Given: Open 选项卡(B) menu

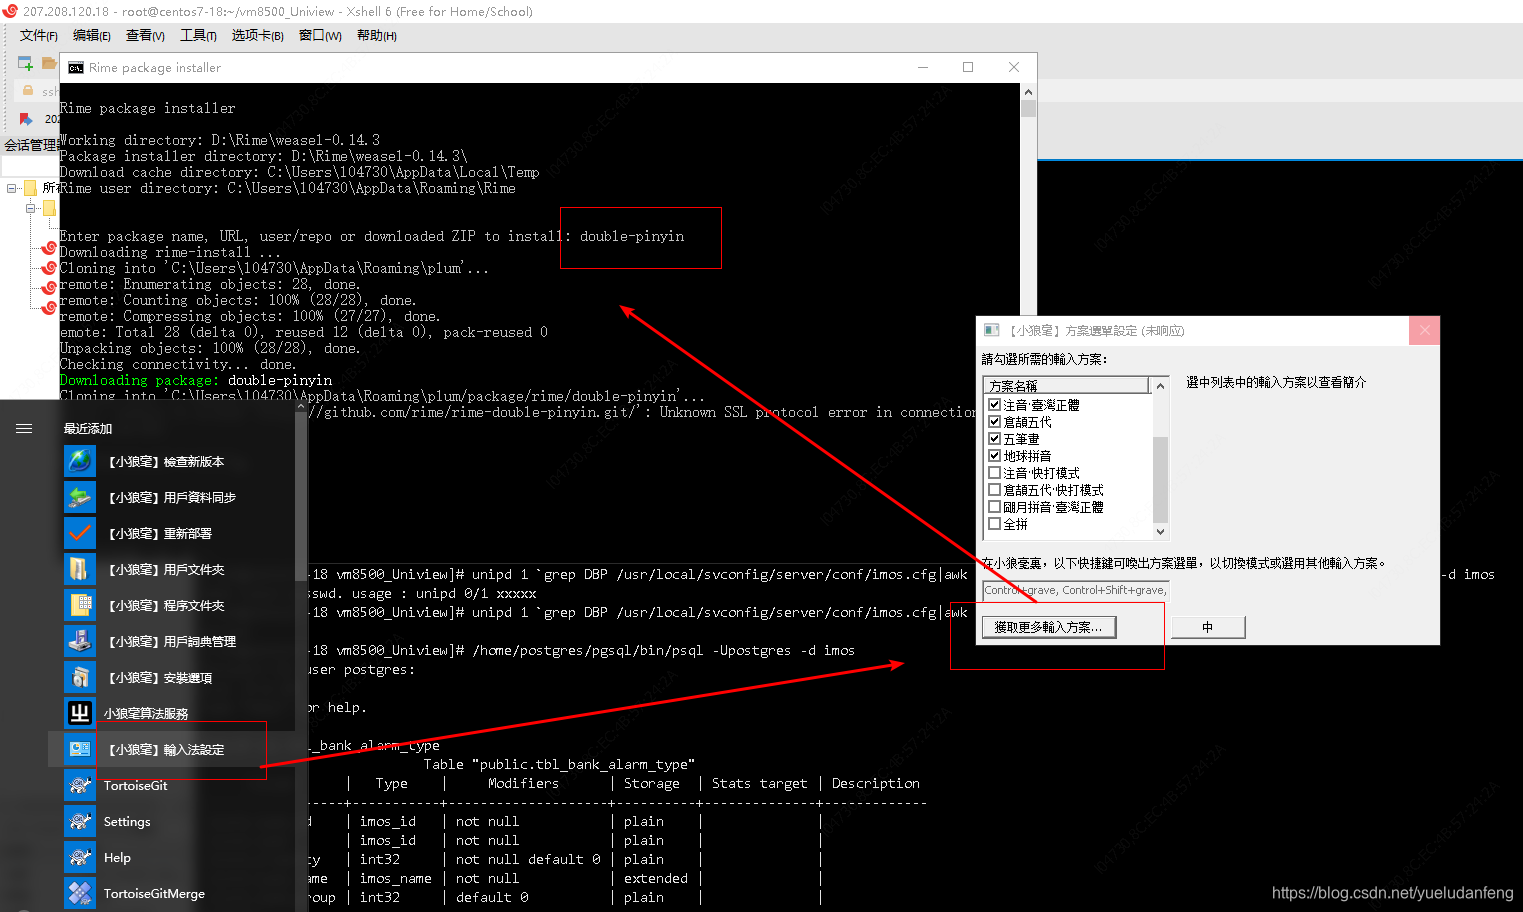Looking at the screenshot, I should 258,36.
